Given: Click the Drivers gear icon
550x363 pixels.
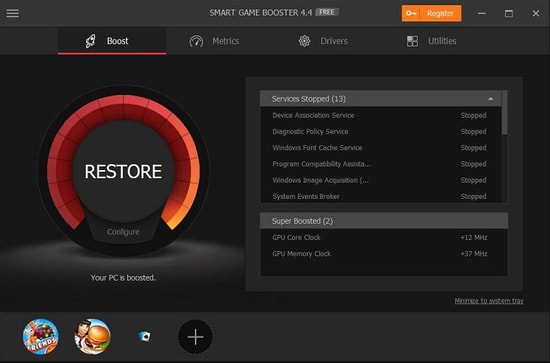Looking at the screenshot, I should pyautogui.click(x=304, y=41).
